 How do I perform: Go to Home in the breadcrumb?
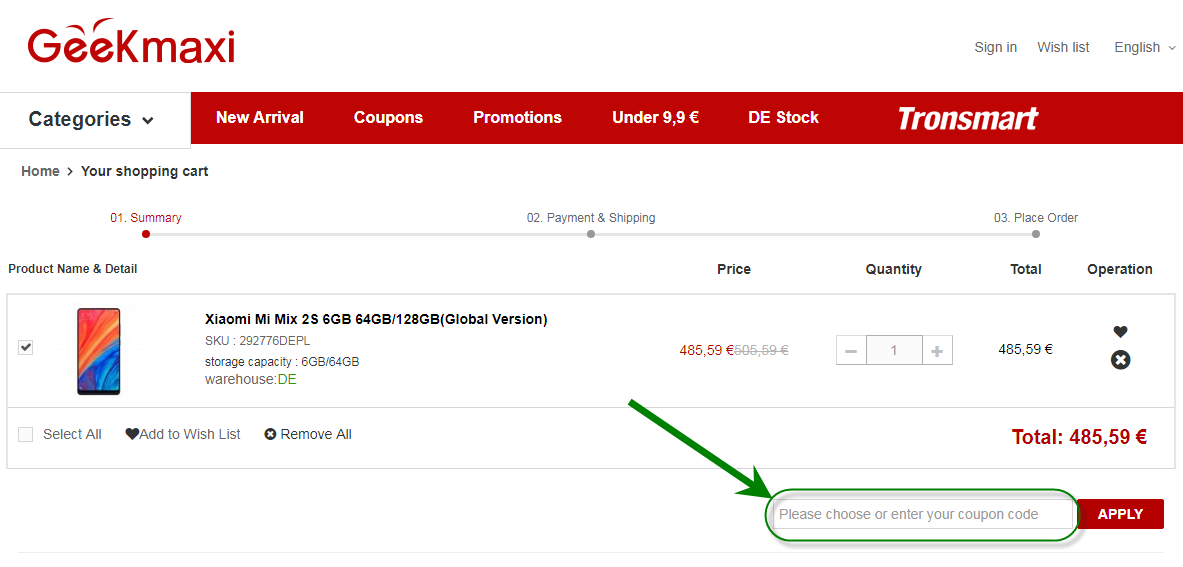40,171
